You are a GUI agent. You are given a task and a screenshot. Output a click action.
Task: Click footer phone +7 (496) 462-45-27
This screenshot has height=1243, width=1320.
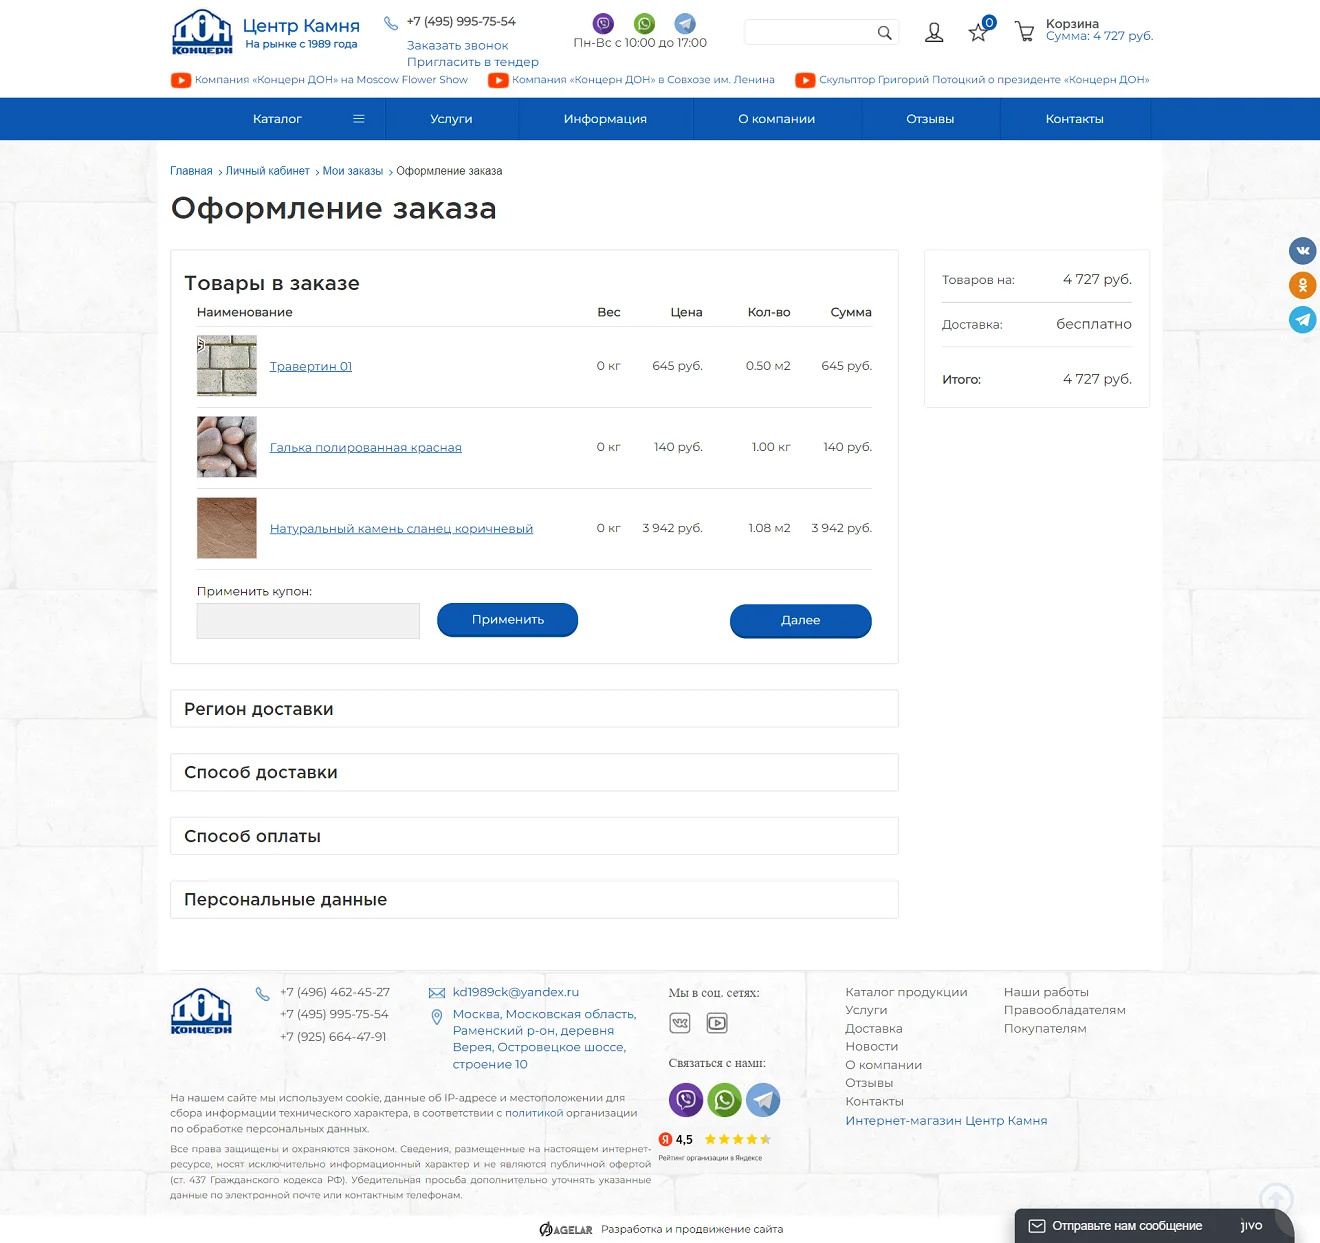coord(335,992)
